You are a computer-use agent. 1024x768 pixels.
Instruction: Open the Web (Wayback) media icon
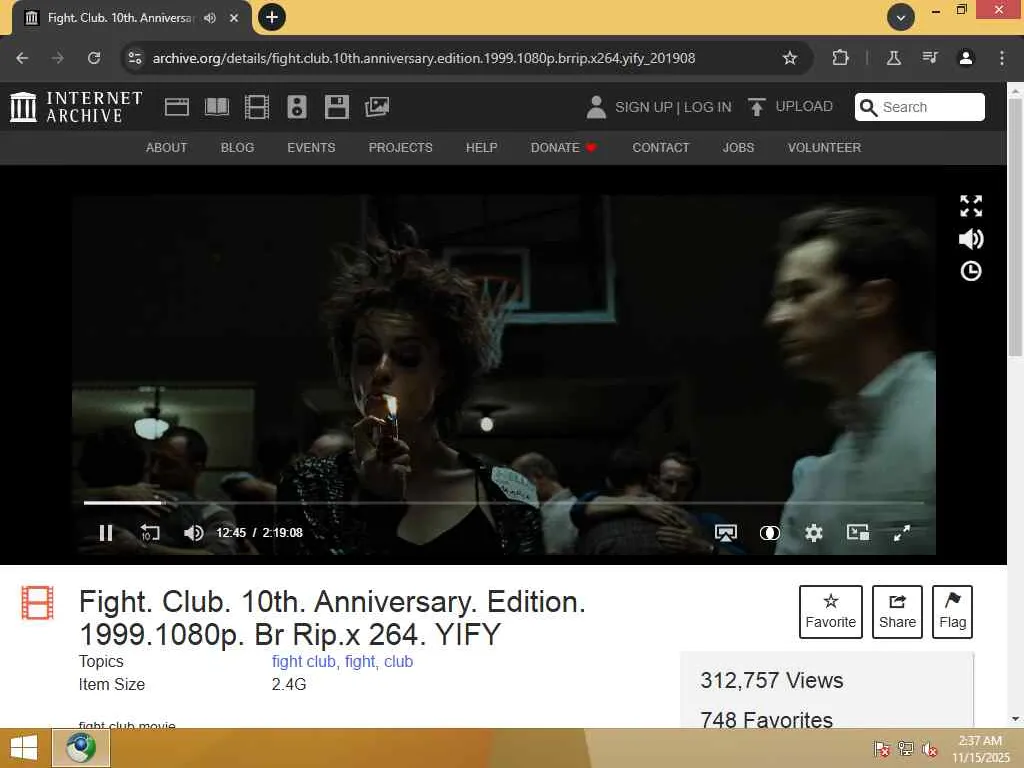point(177,107)
